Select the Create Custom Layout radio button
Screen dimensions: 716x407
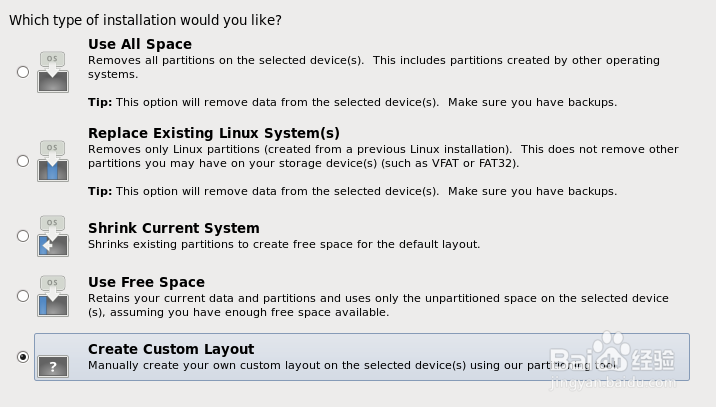[x=23, y=357]
